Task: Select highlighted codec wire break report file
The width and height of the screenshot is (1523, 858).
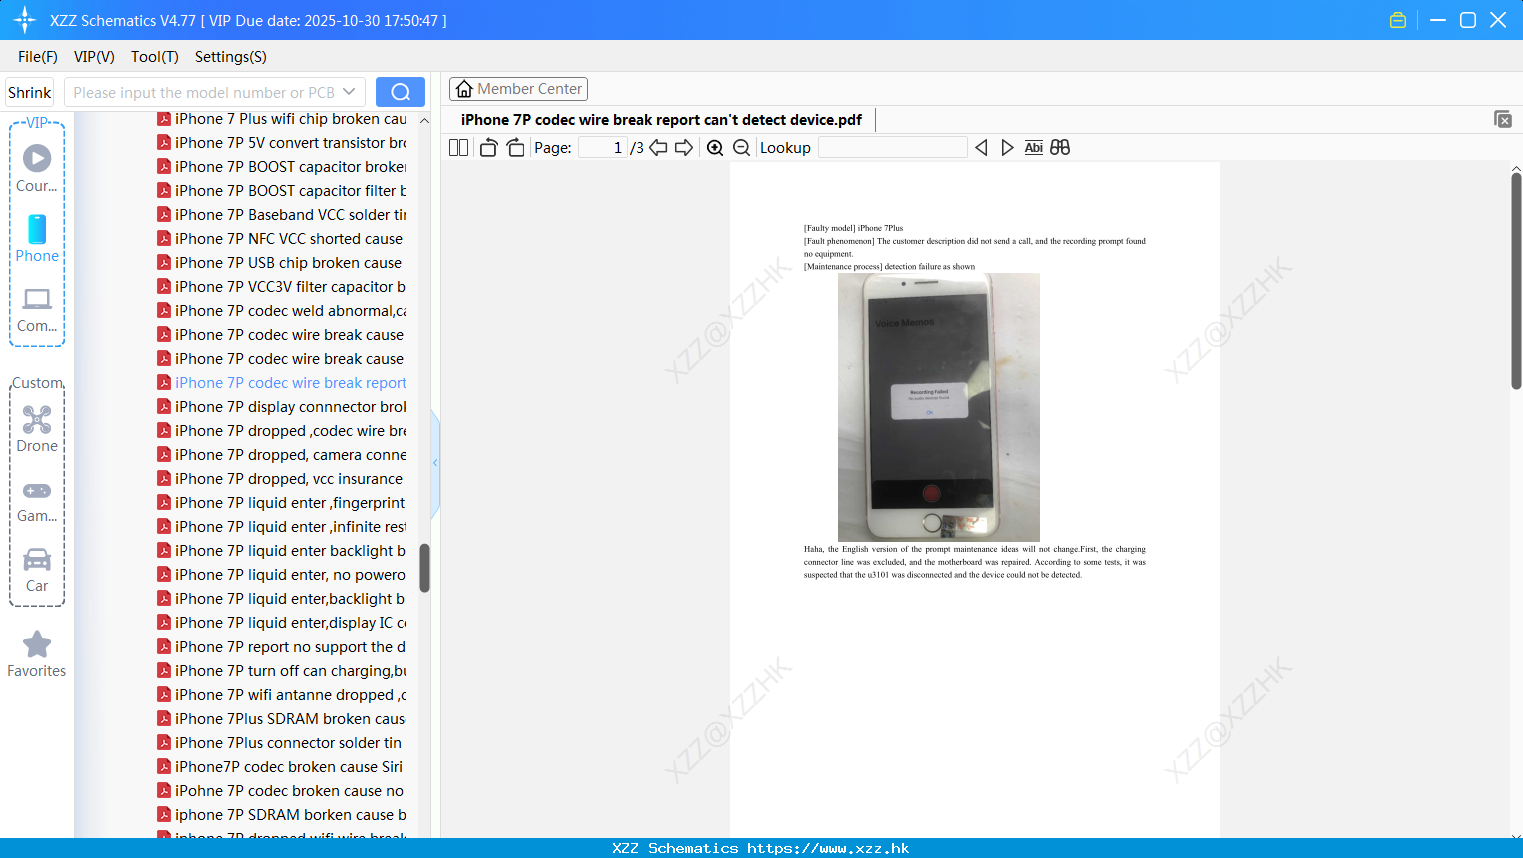Action: [x=282, y=383]
